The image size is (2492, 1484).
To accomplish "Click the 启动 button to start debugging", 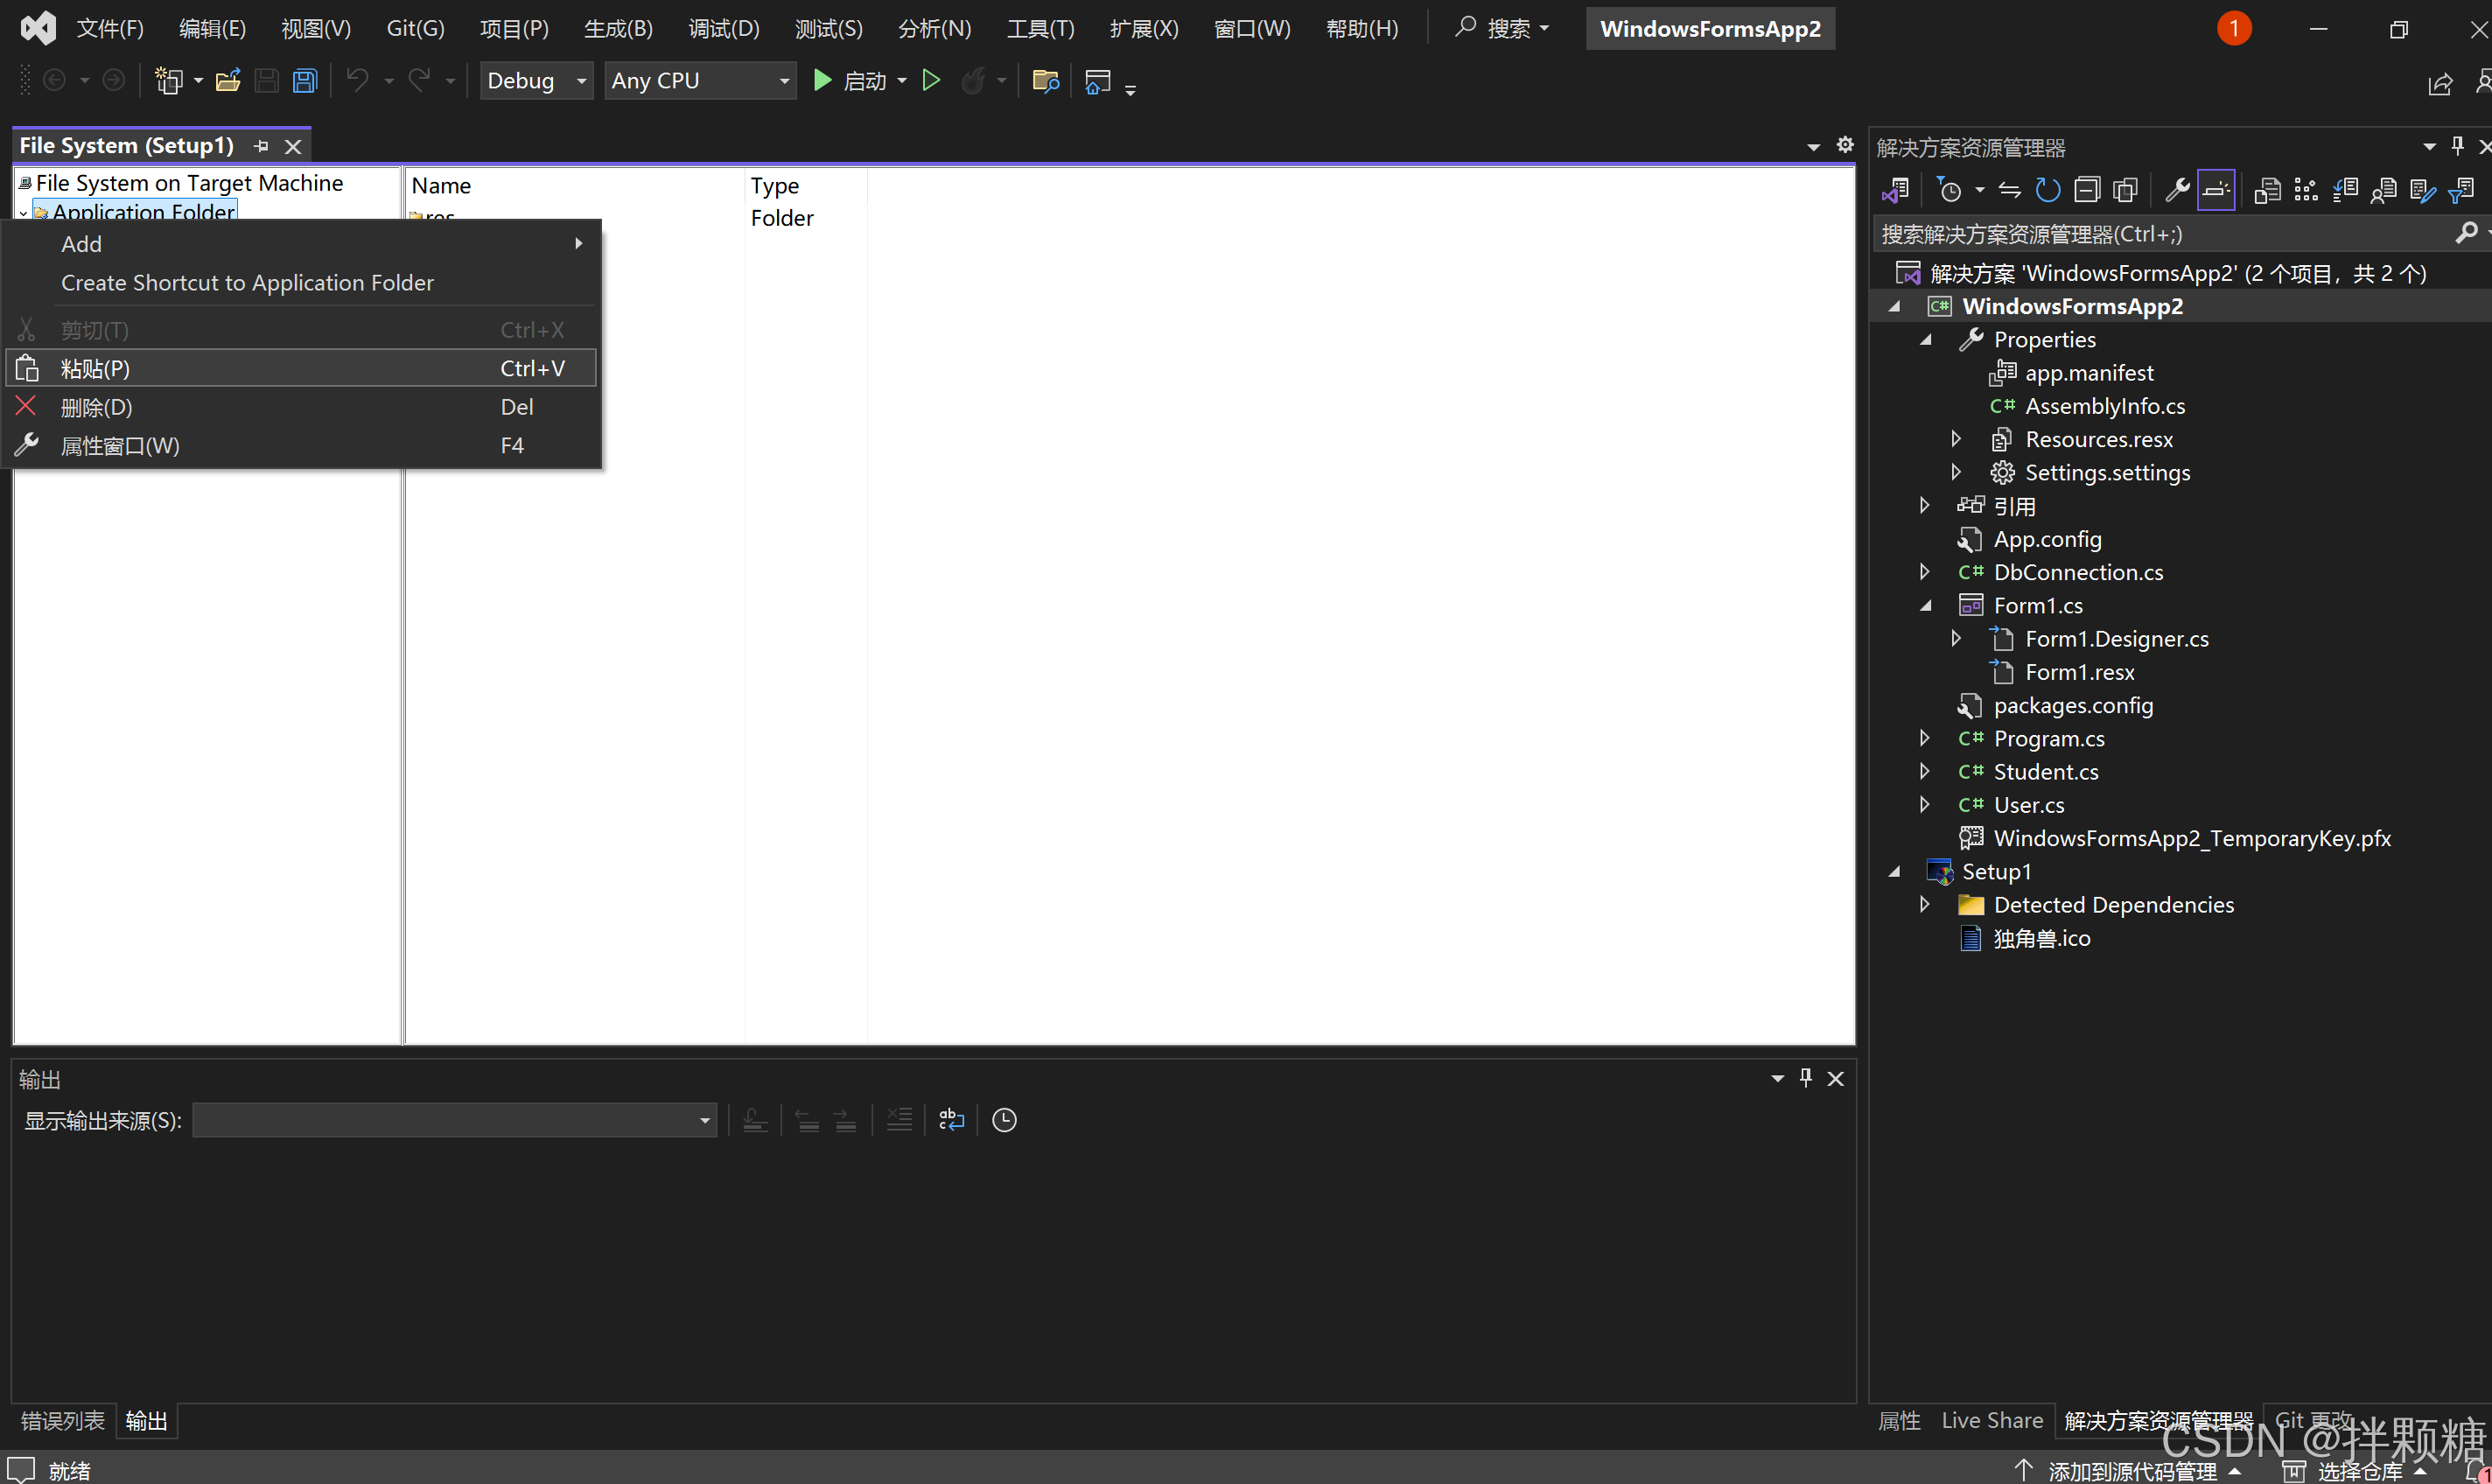I will pos(858,80).
